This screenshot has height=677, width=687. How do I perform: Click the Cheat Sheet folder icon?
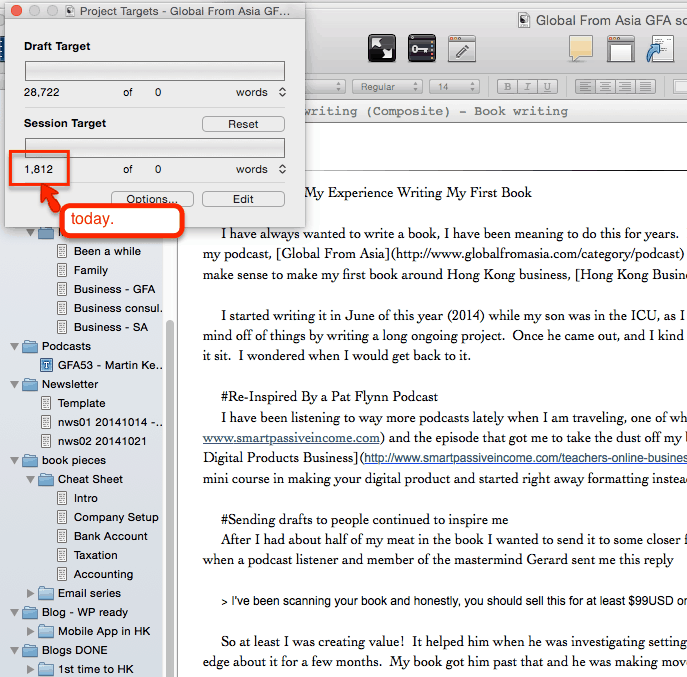(x=46, y=479)
